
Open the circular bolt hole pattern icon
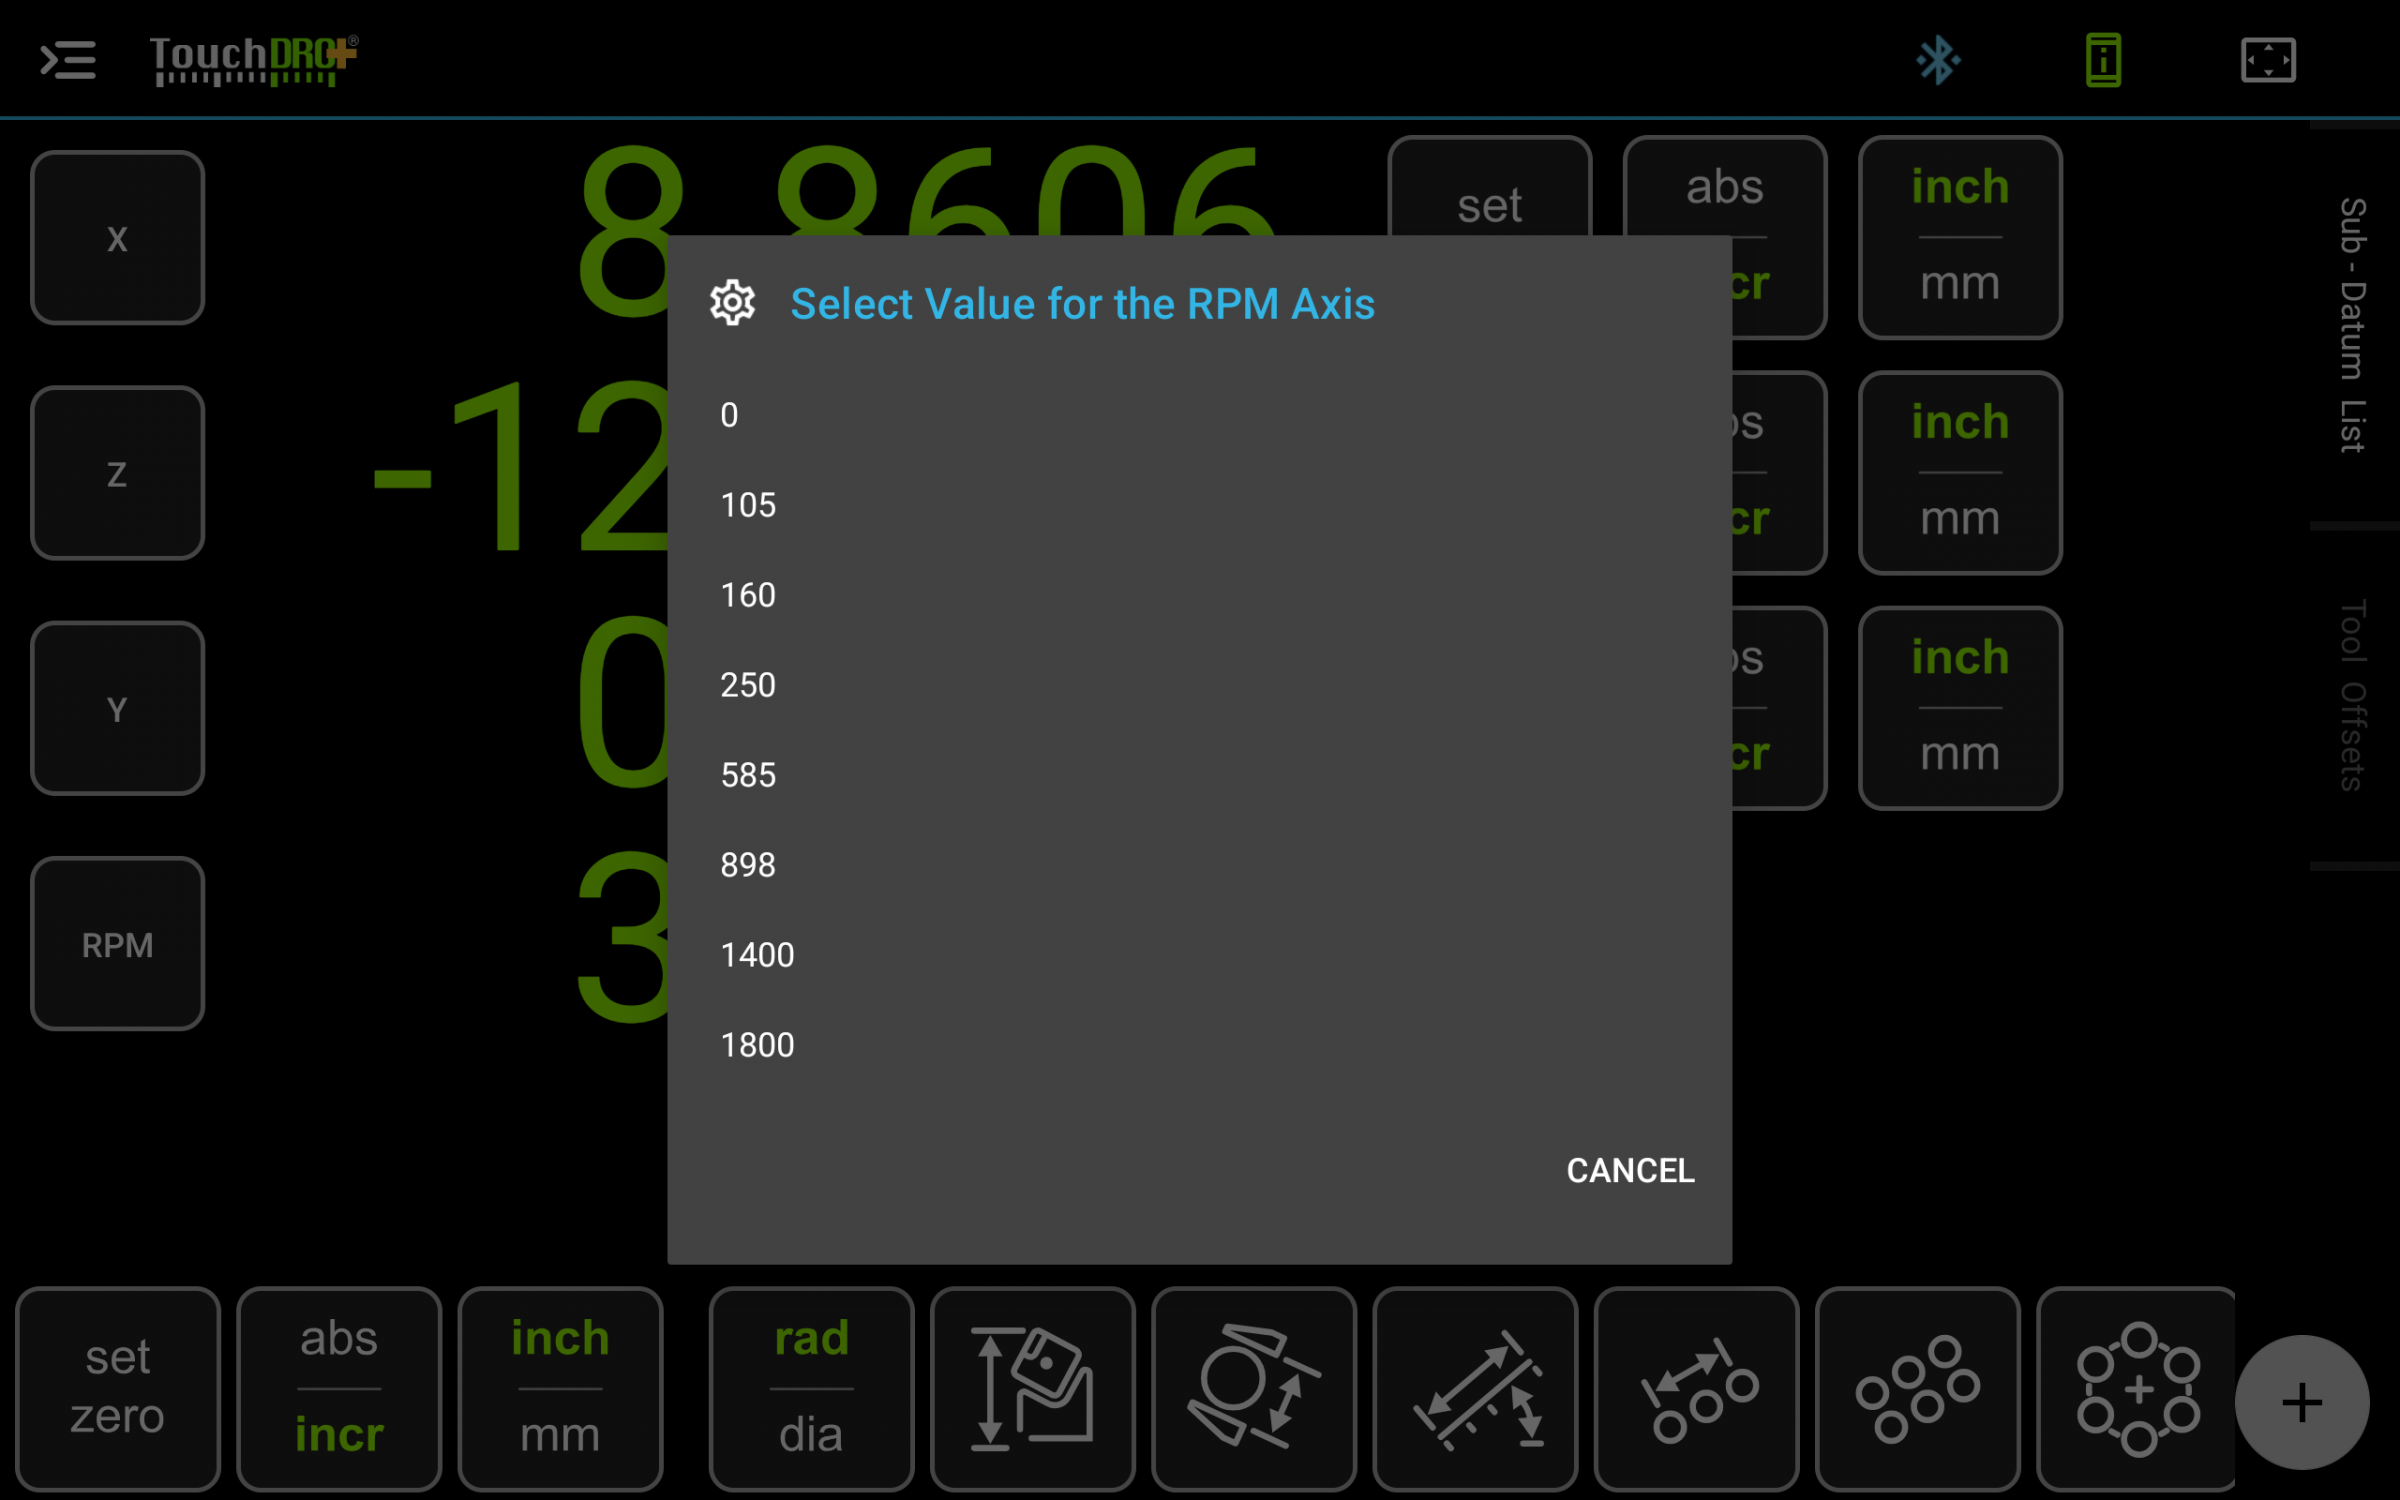(x=2138, y=1389)
